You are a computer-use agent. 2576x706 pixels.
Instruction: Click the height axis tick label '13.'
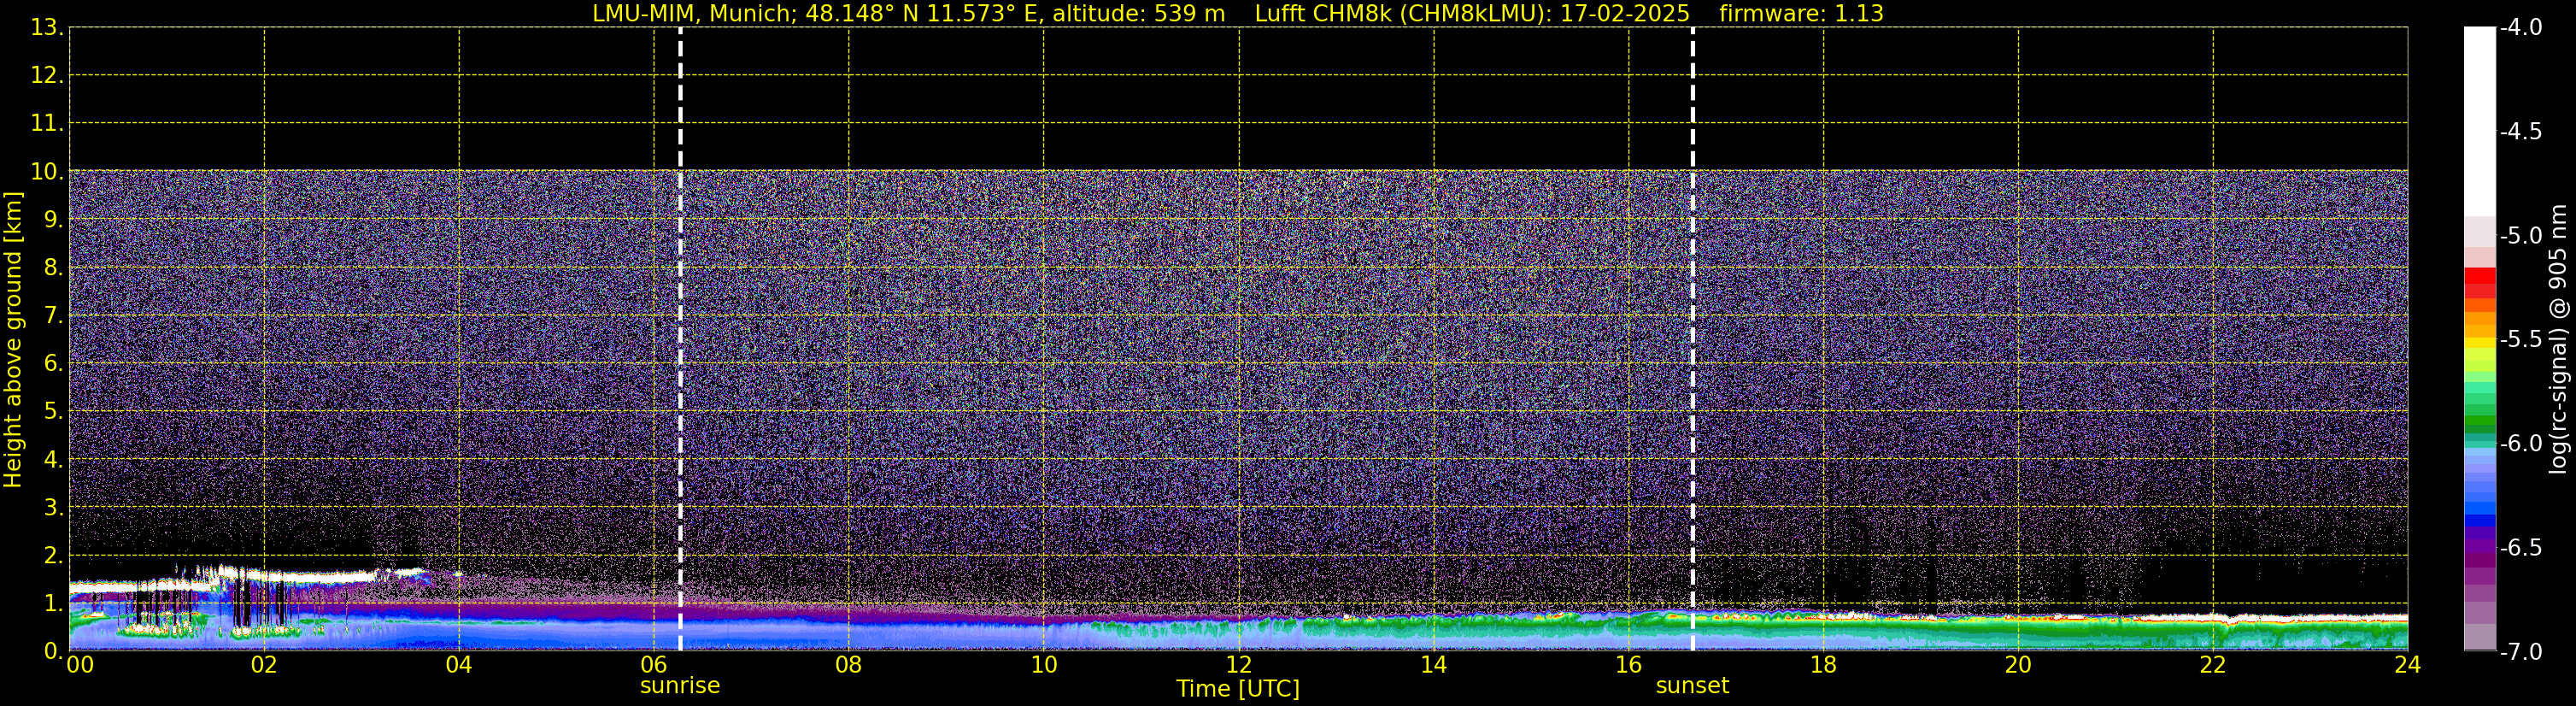(47, 28)
